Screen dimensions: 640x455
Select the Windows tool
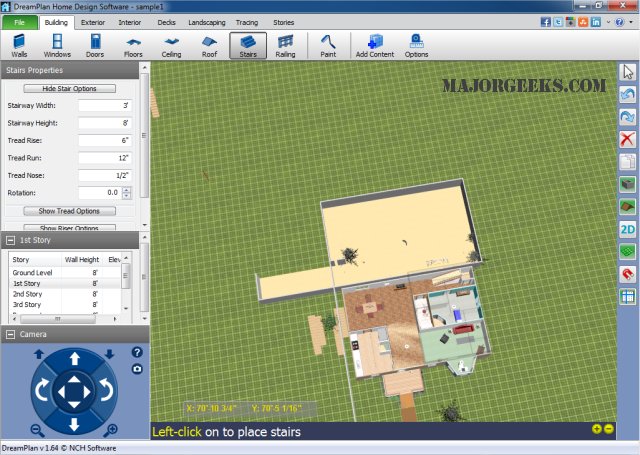tap(57, 46)
